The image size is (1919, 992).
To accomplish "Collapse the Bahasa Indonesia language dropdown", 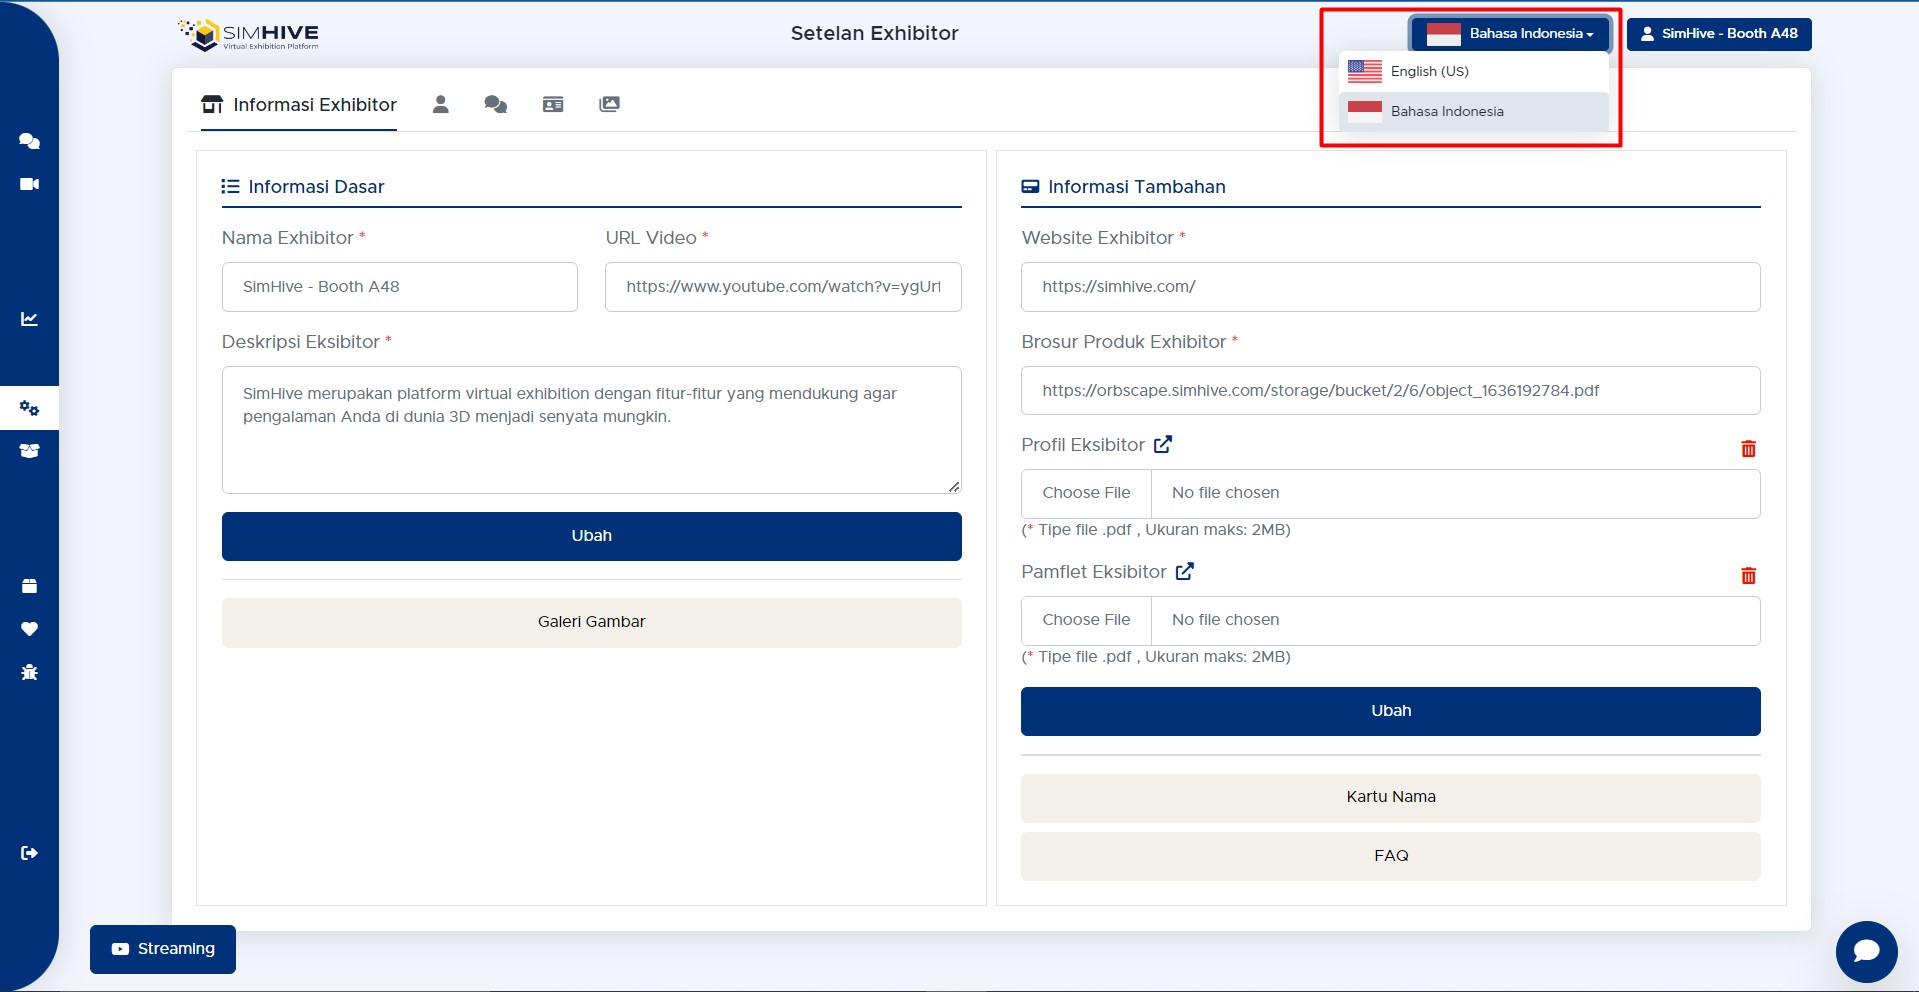I will tap(1510, 34).
